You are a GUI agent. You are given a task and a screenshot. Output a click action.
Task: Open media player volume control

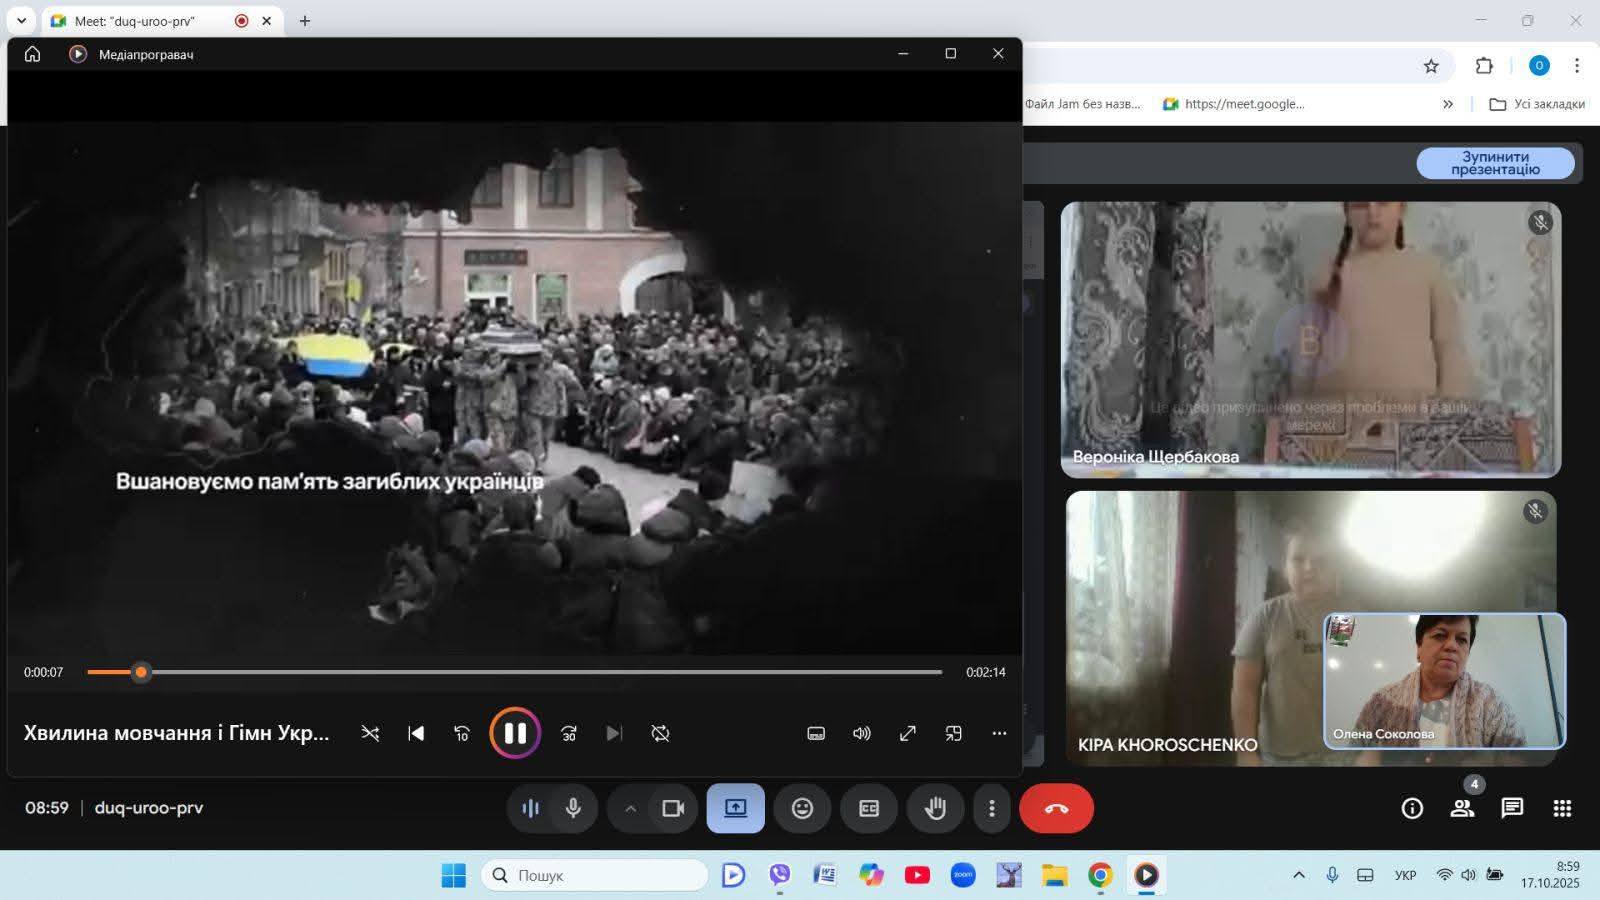(x=861, y=733)
